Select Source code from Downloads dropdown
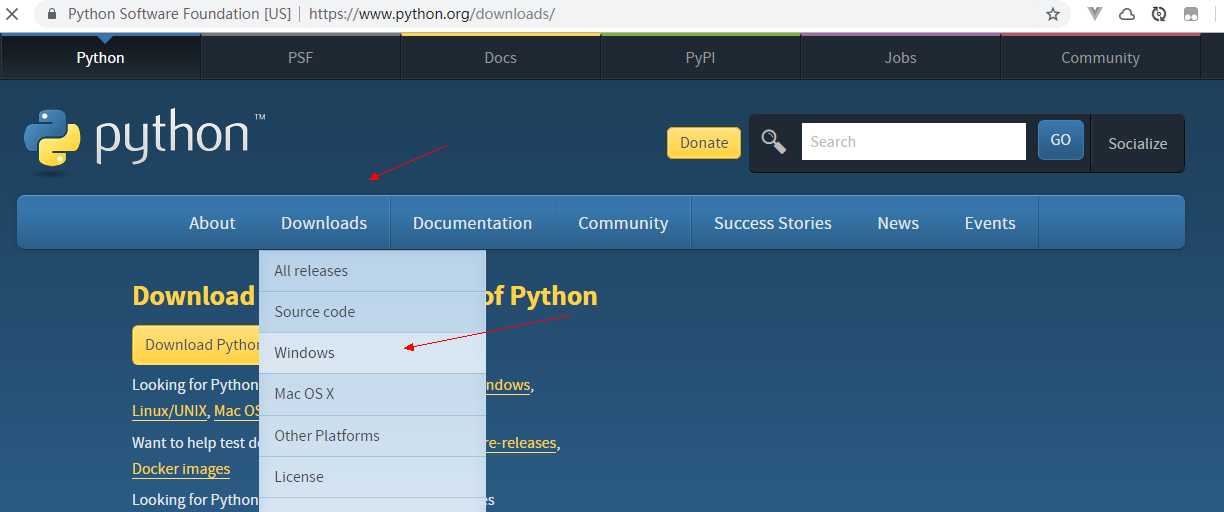This screenshot has height=512, width=1224. coord(372,311)
